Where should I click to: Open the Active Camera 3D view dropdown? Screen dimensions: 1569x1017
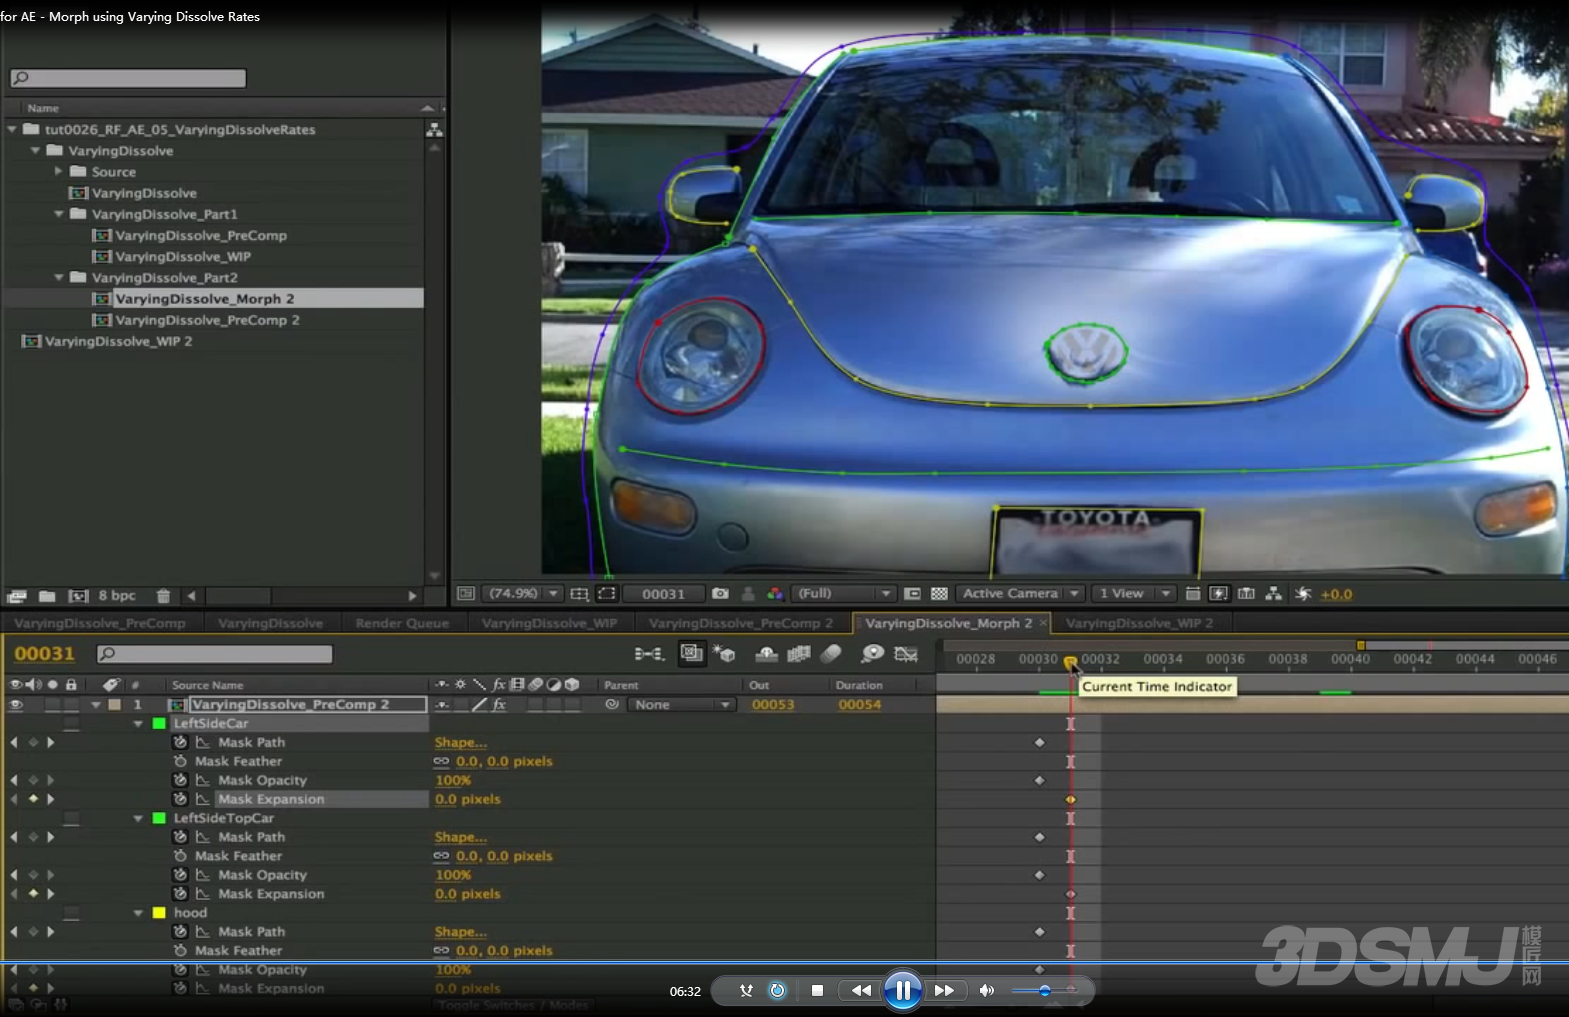(x=1020, y=593)
